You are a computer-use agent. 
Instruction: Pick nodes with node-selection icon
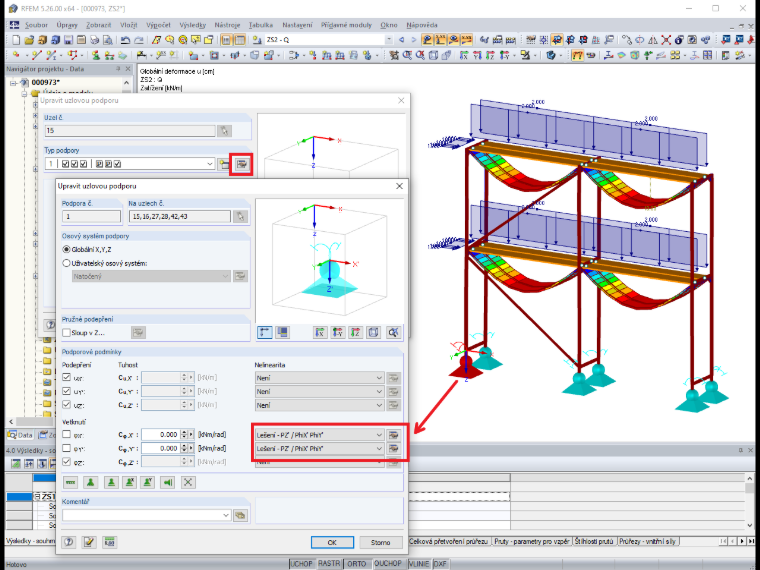pyautogui.click(x=241, y=217)
